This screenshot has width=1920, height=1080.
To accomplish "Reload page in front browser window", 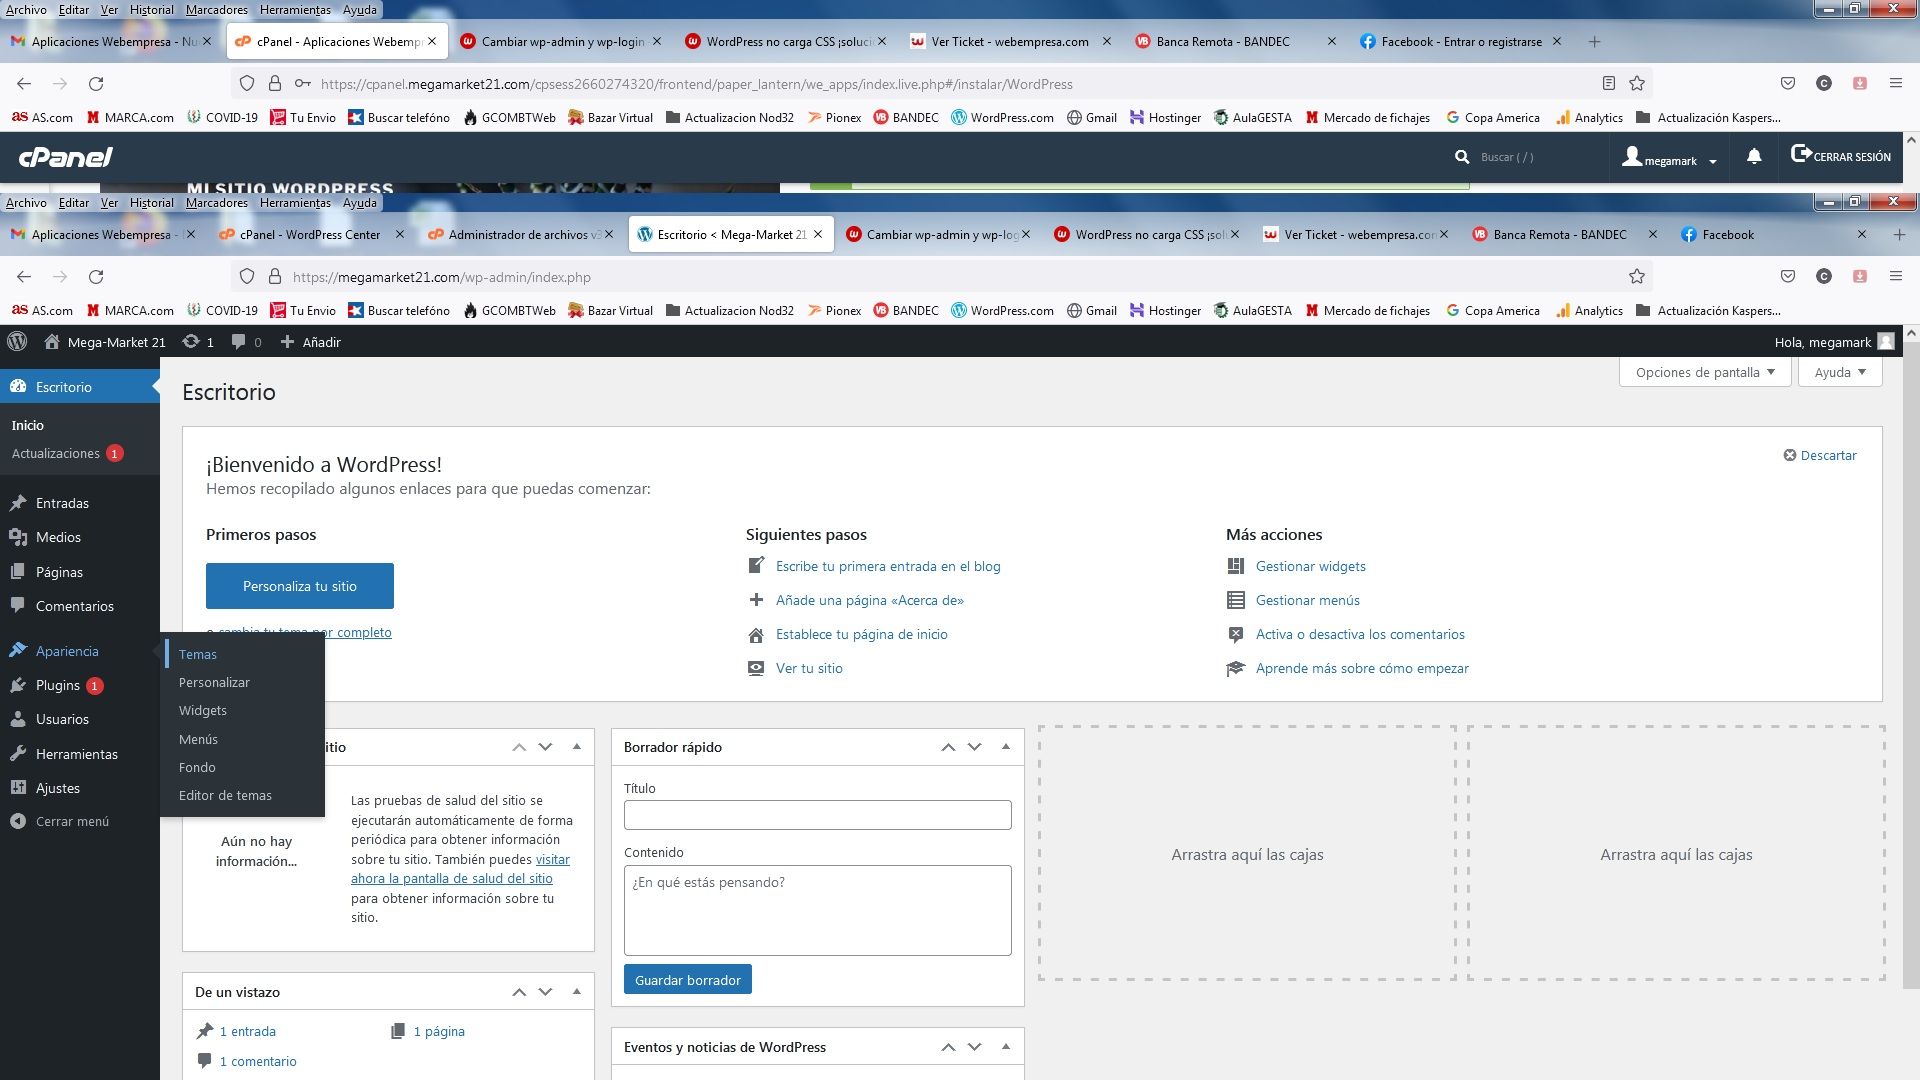I will tap(96, 277).
